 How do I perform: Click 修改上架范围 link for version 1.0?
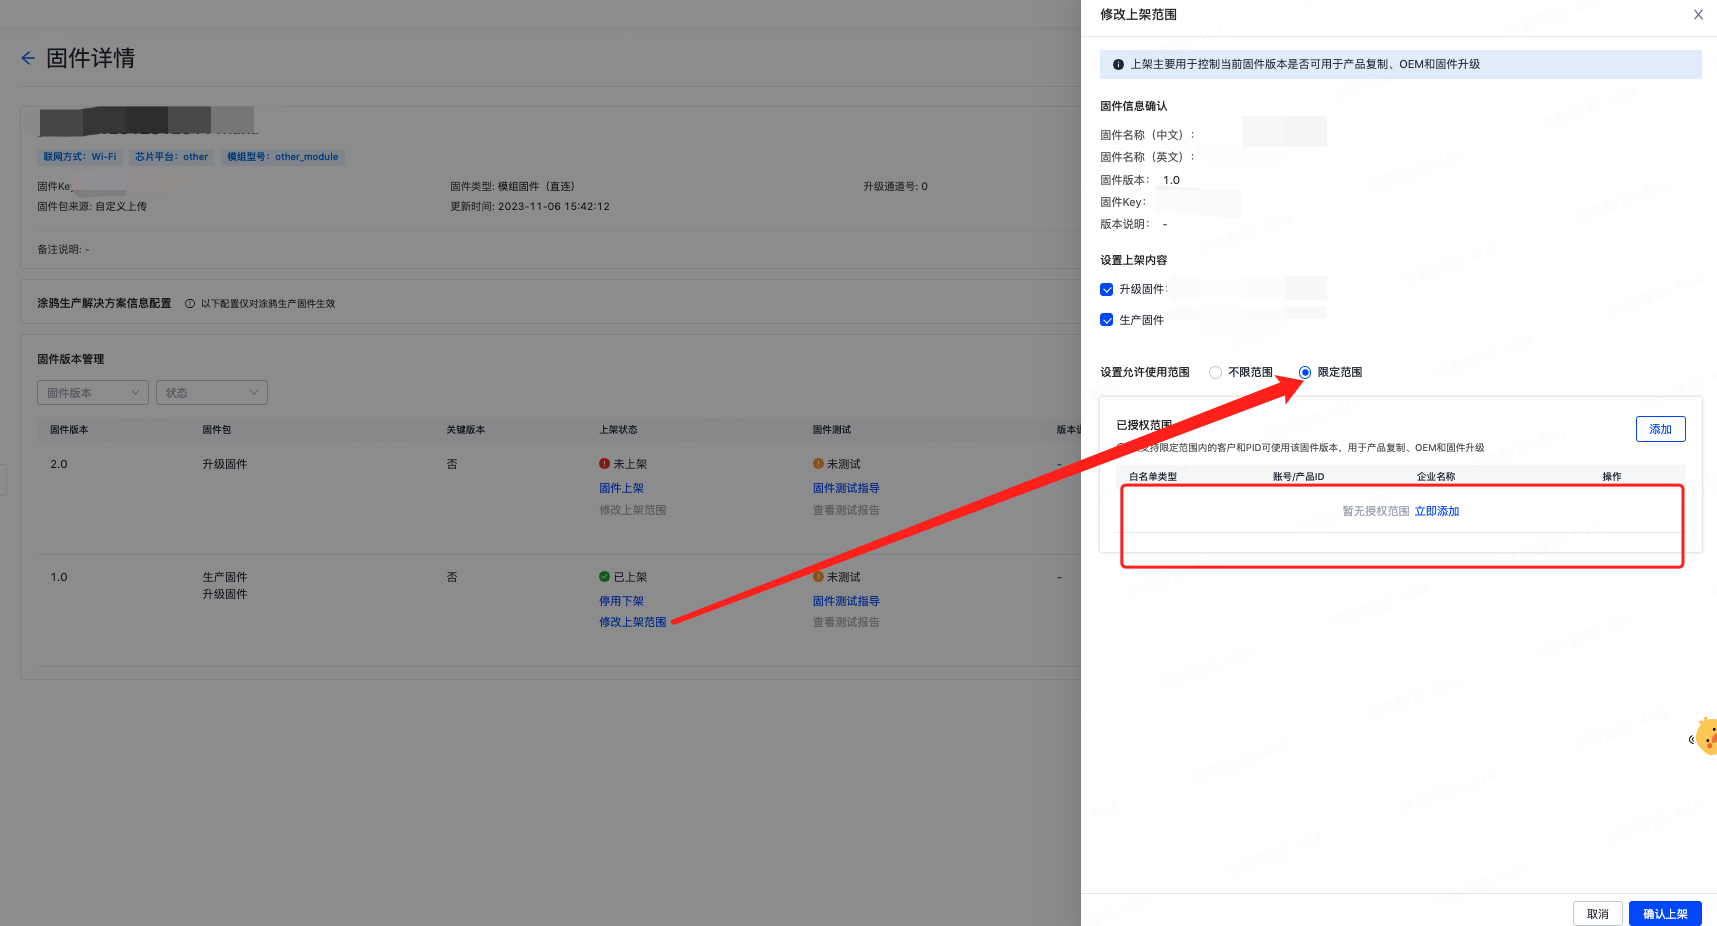(x=632, y=622)
